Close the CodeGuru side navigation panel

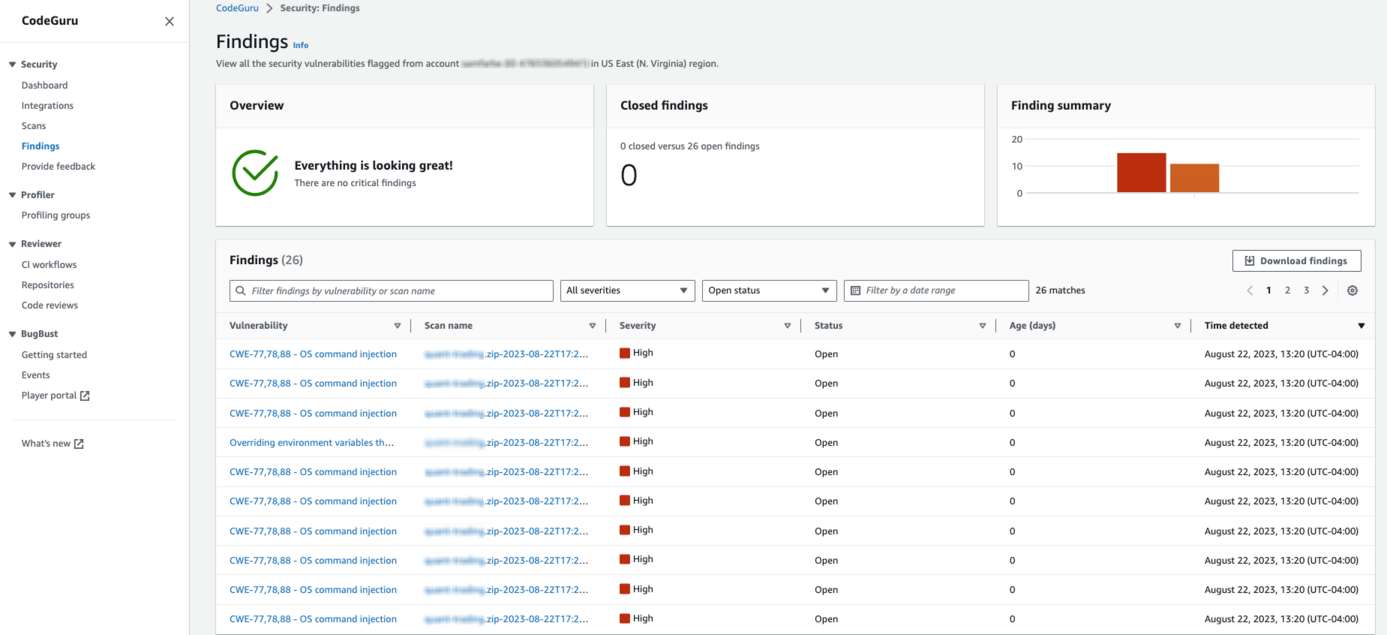(x=169, y=21)
